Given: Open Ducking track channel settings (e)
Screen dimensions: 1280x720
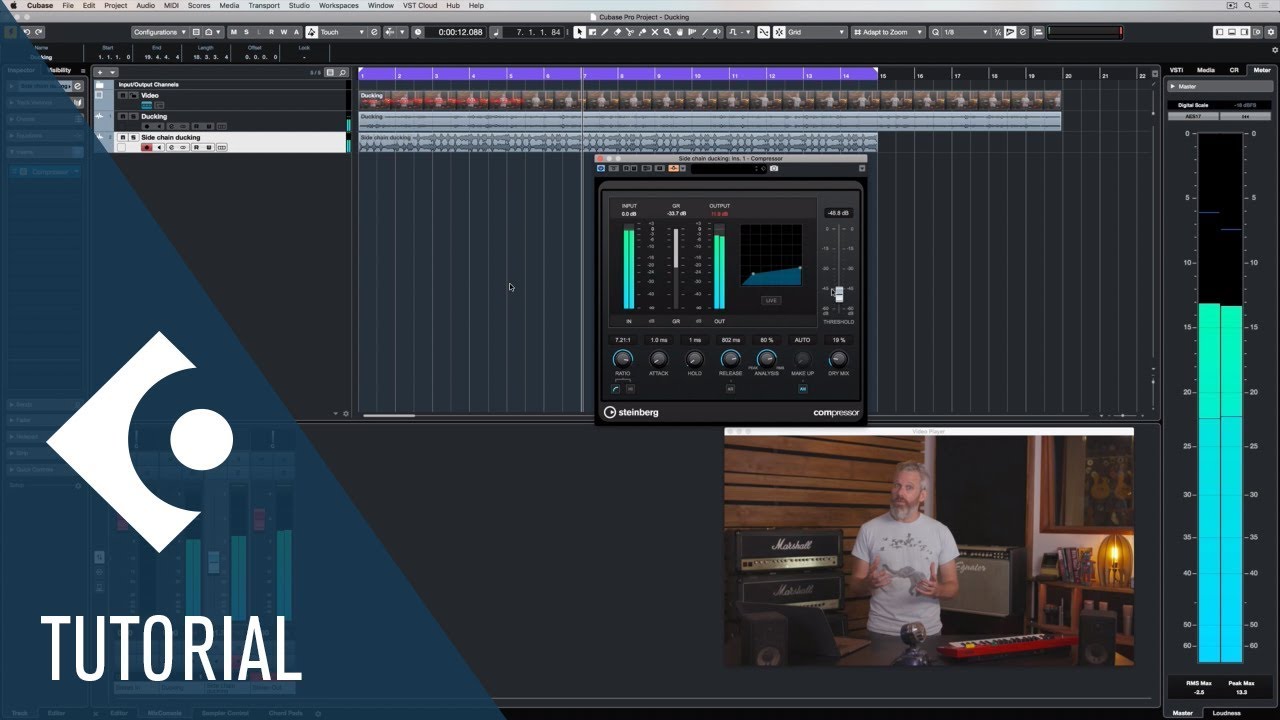Looking at the screenshot, I should point(171,127).
